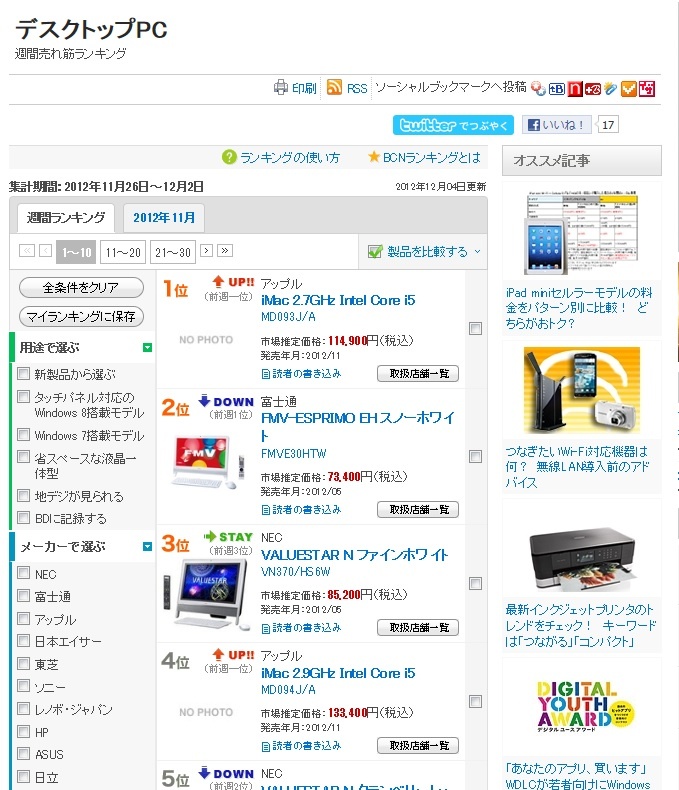This screenshot has width=679, height=790.
Task: Check 地デジが見られる checkbox
Action: click(23, 495)
